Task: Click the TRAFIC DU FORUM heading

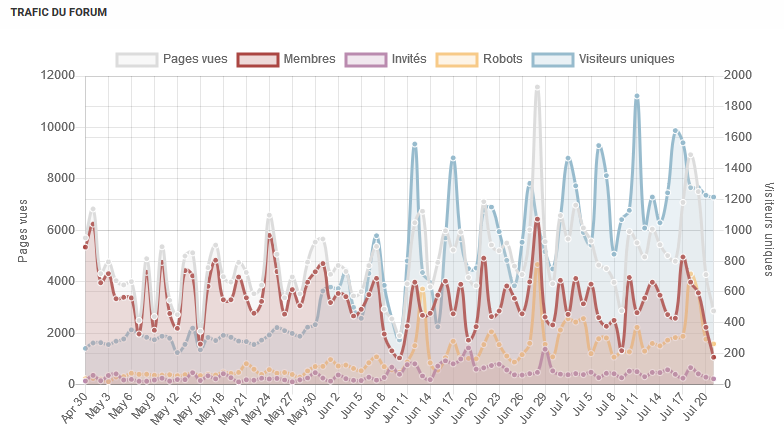Action: point(58,12)
